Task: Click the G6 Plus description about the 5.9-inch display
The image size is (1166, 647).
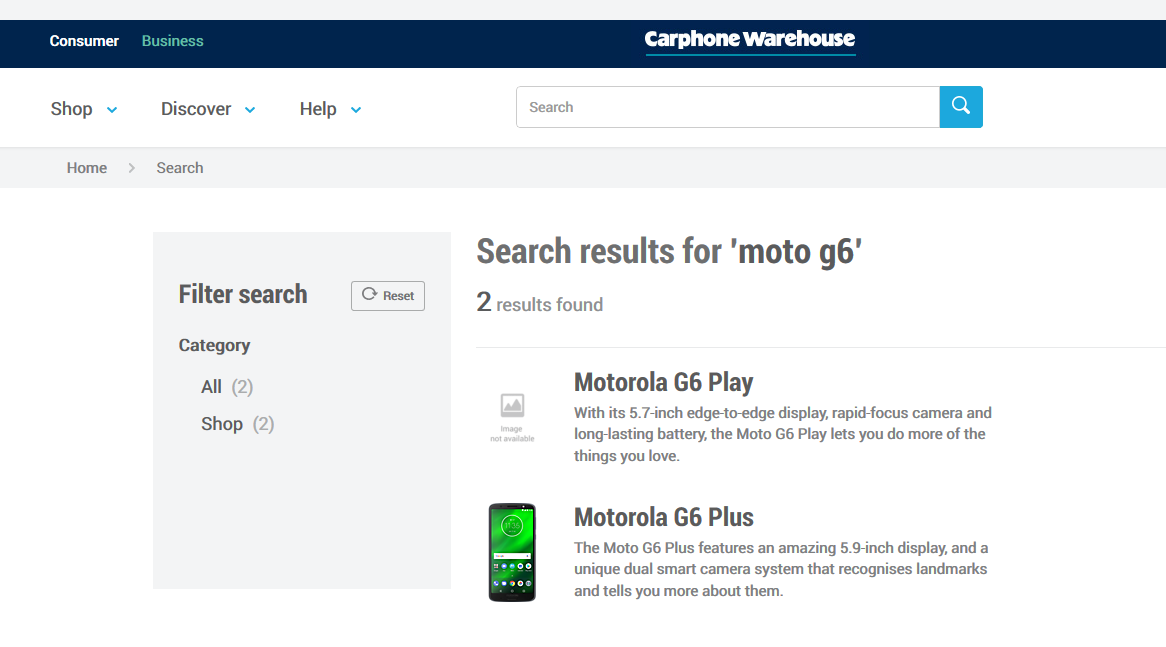Action: 781,569
